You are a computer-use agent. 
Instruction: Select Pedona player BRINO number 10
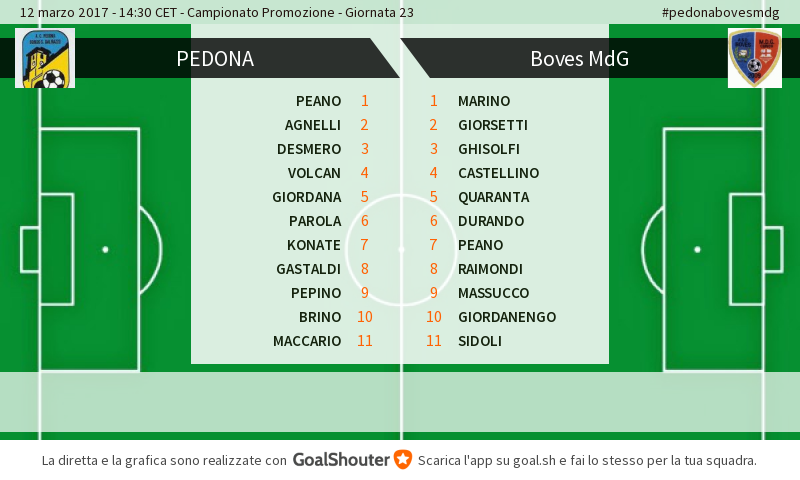[336, 317]
